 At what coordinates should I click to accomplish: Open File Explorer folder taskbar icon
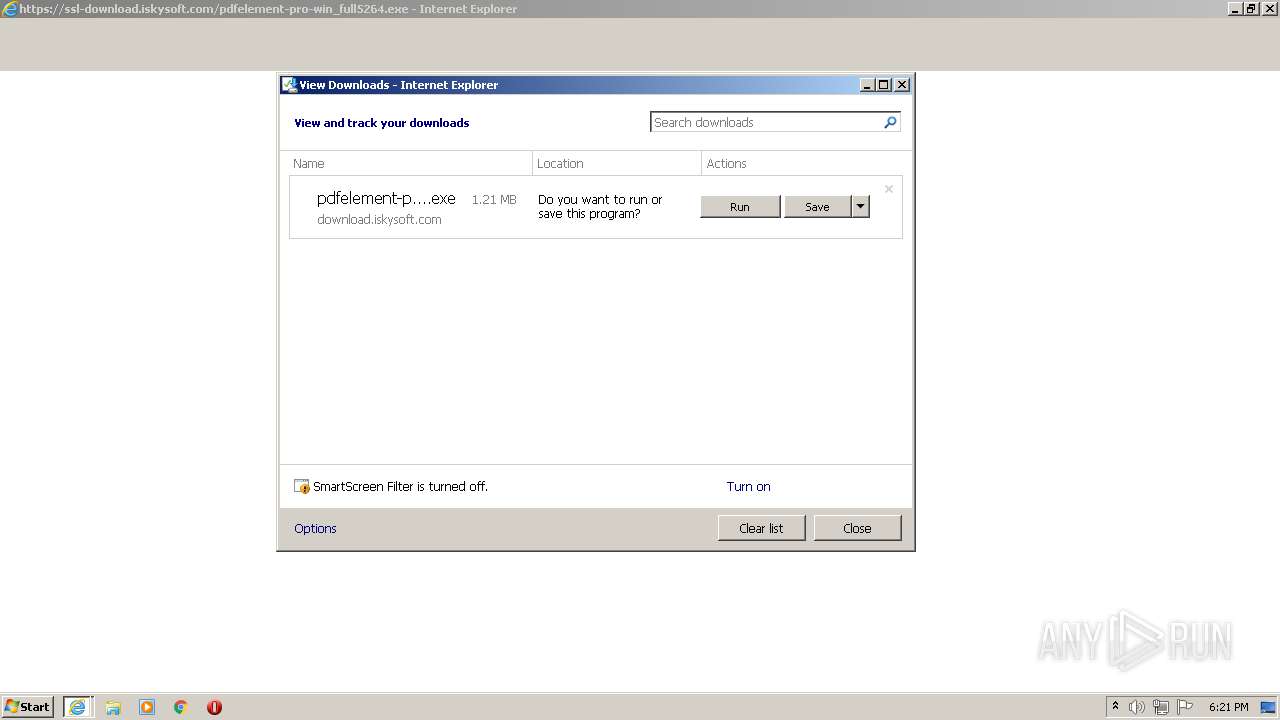point(113,707)
